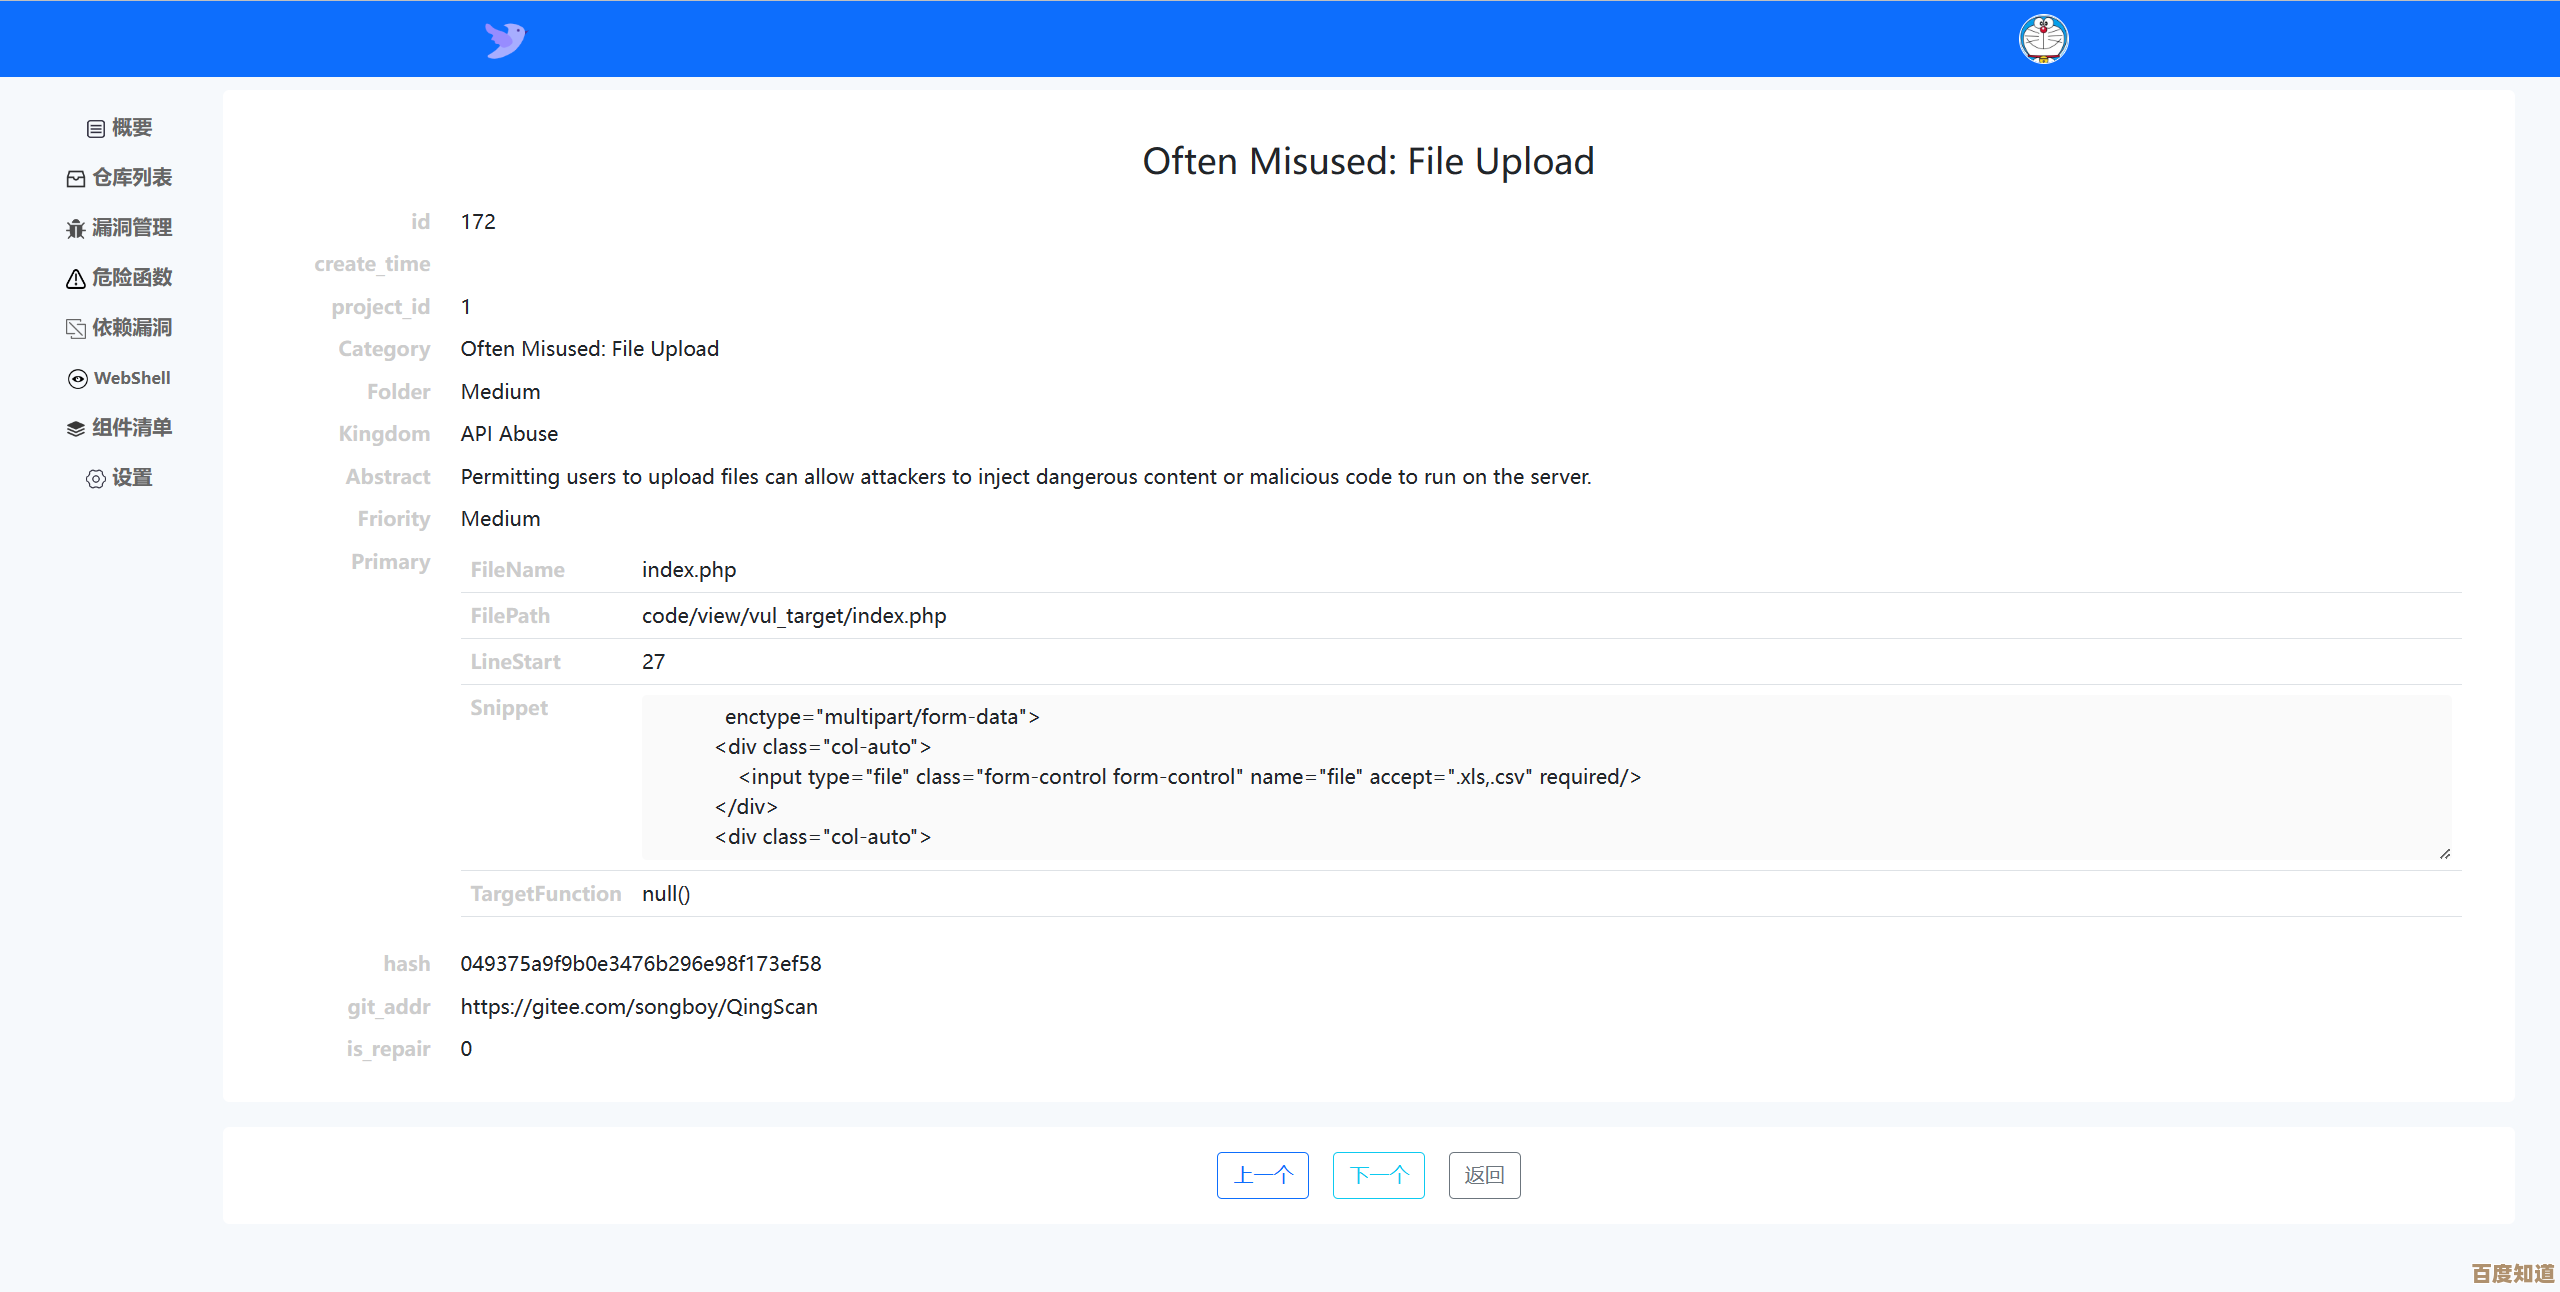Click the gitee.com/songboy/QingScan address

(x=639, y=1007)
